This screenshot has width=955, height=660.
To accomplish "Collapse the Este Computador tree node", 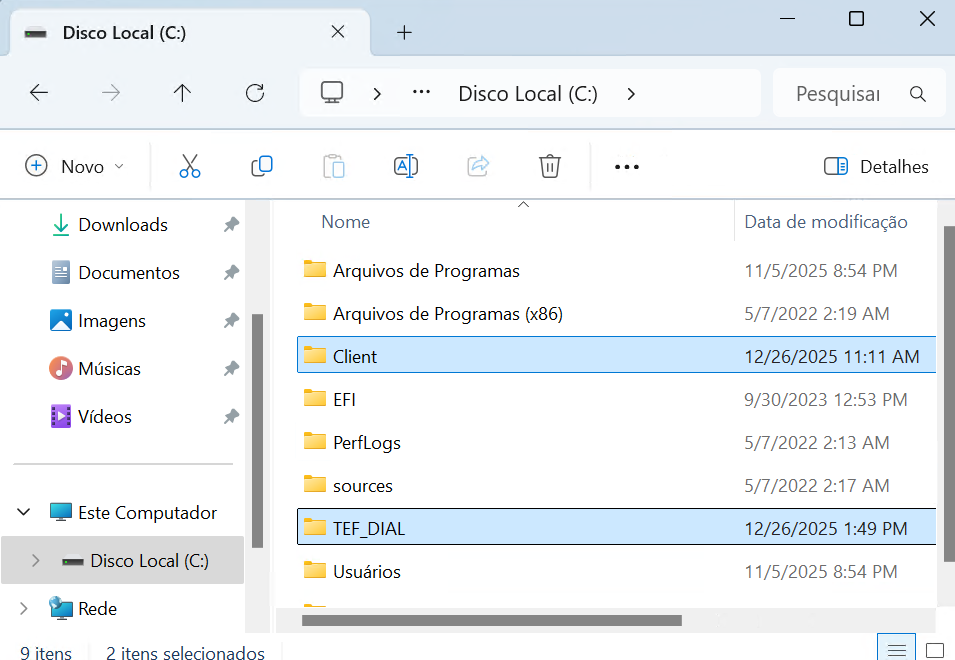I will [24, 512].
